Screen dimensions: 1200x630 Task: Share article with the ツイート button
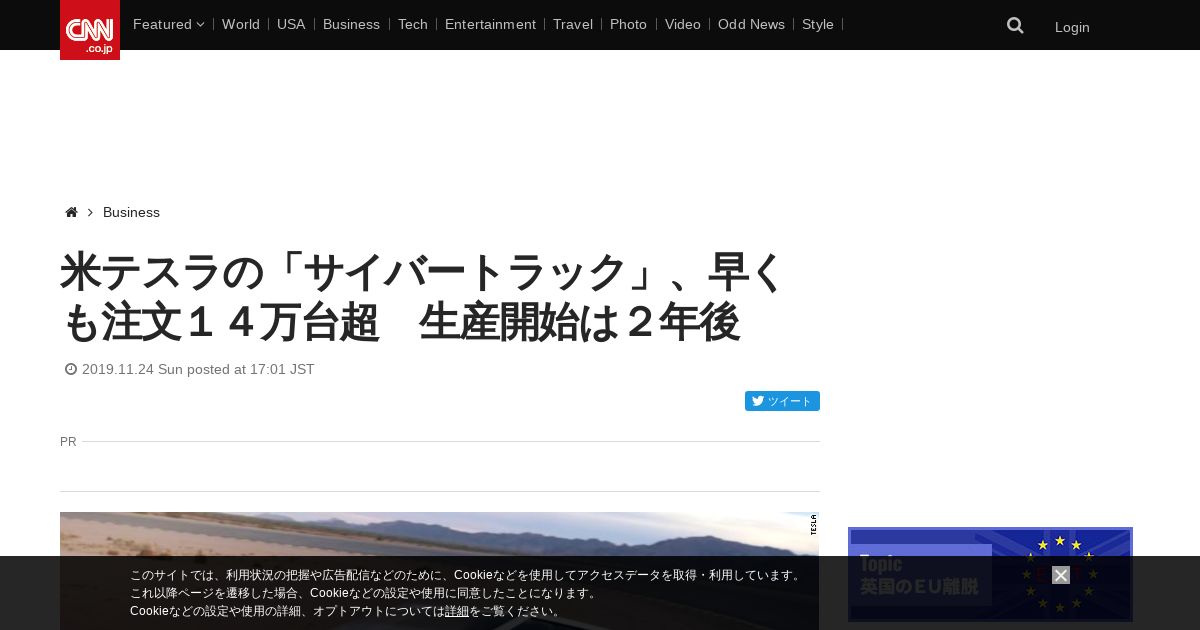tap(782, 401)
